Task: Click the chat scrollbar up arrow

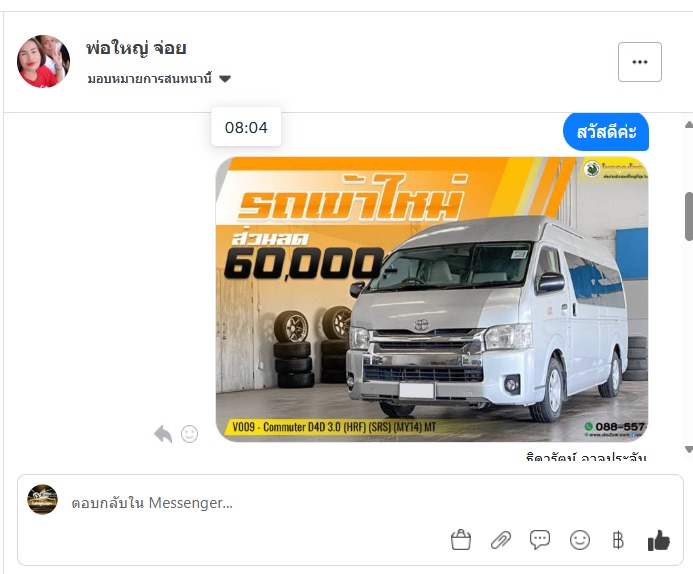Action: point(688,124)
